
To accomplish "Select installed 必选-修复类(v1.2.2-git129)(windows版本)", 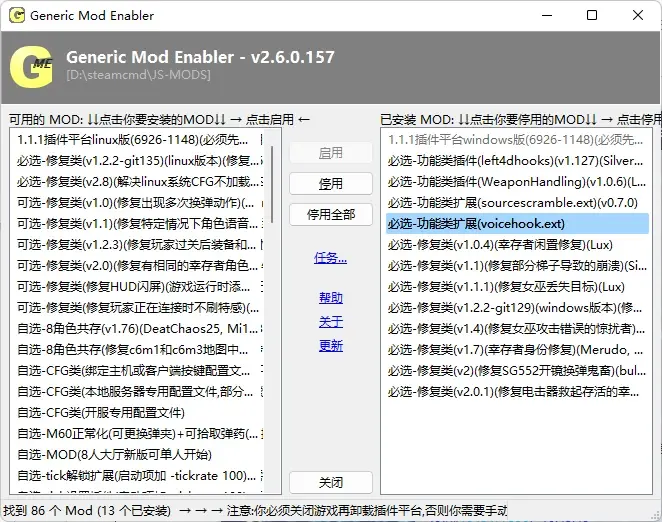I will coord(517,307).
